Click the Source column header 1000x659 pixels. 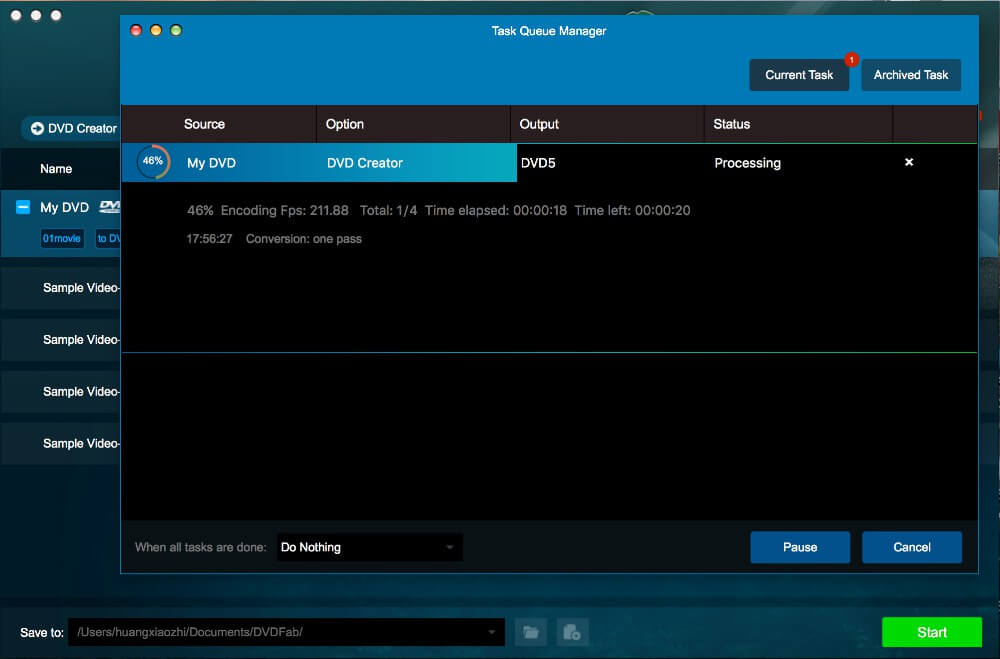[204, 124]
